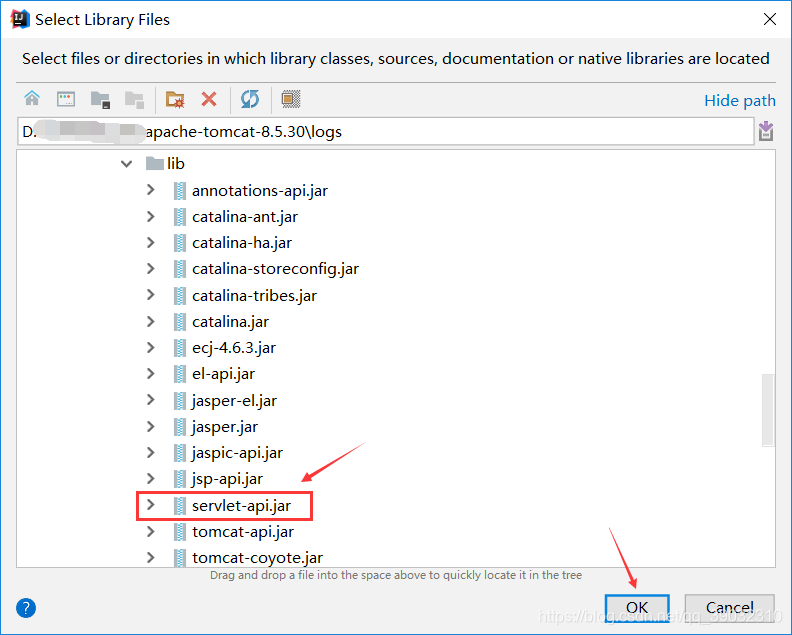Expand jasper.jar node

151,426
